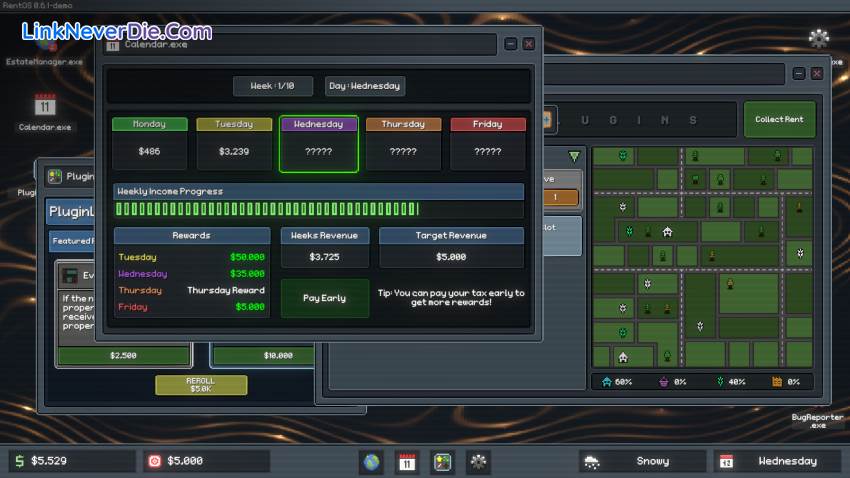Open the settings gear in the taskbar
Viewport: 850px width, 478px height.
pyautogui.click(x=479, y=461)
